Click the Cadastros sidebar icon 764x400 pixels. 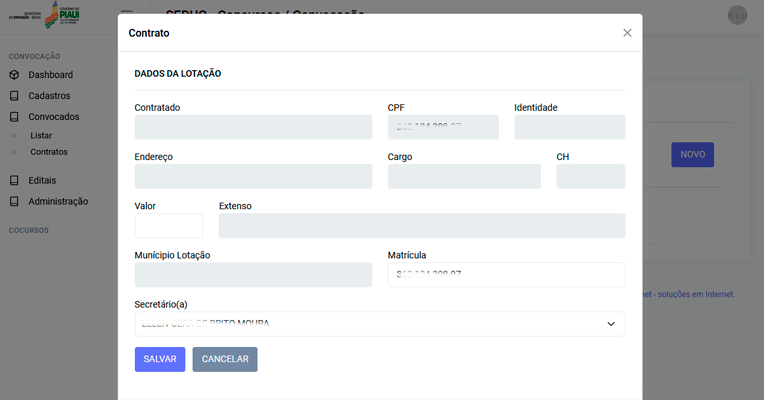tap(14, 96)
